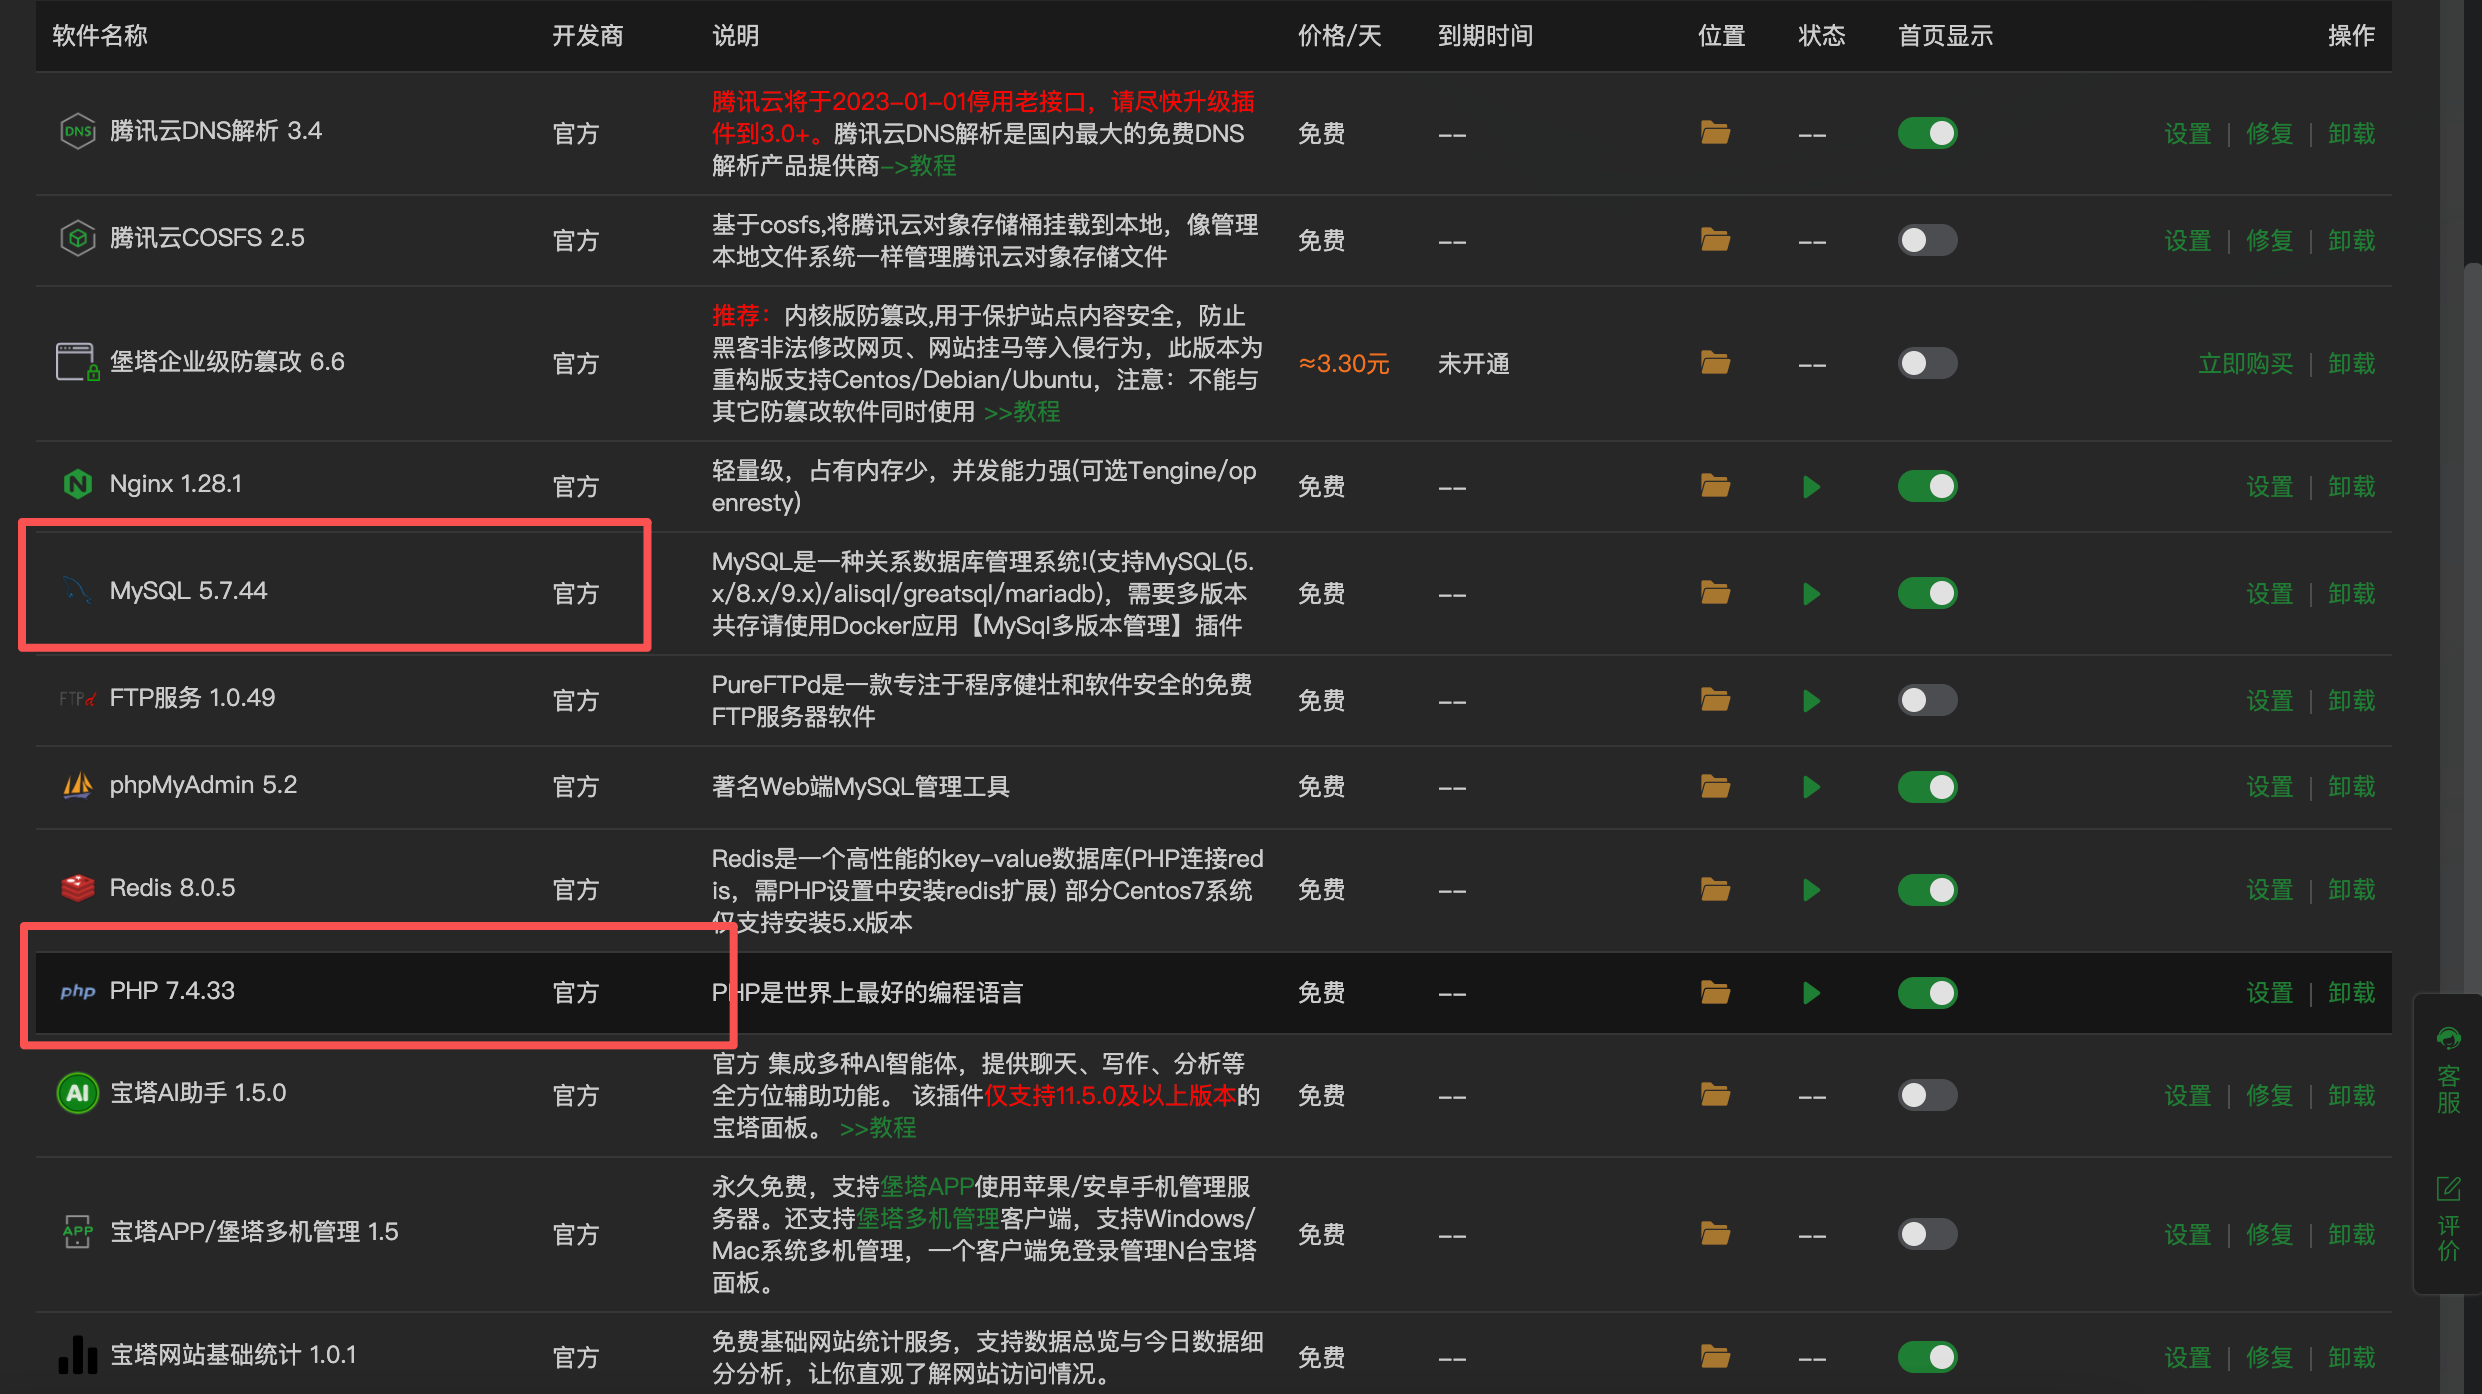This screenshot has height=1394, width=2482.
Task: Turn off homepage display for 宝塔网站基础统计
Action: point(1927,1357)
